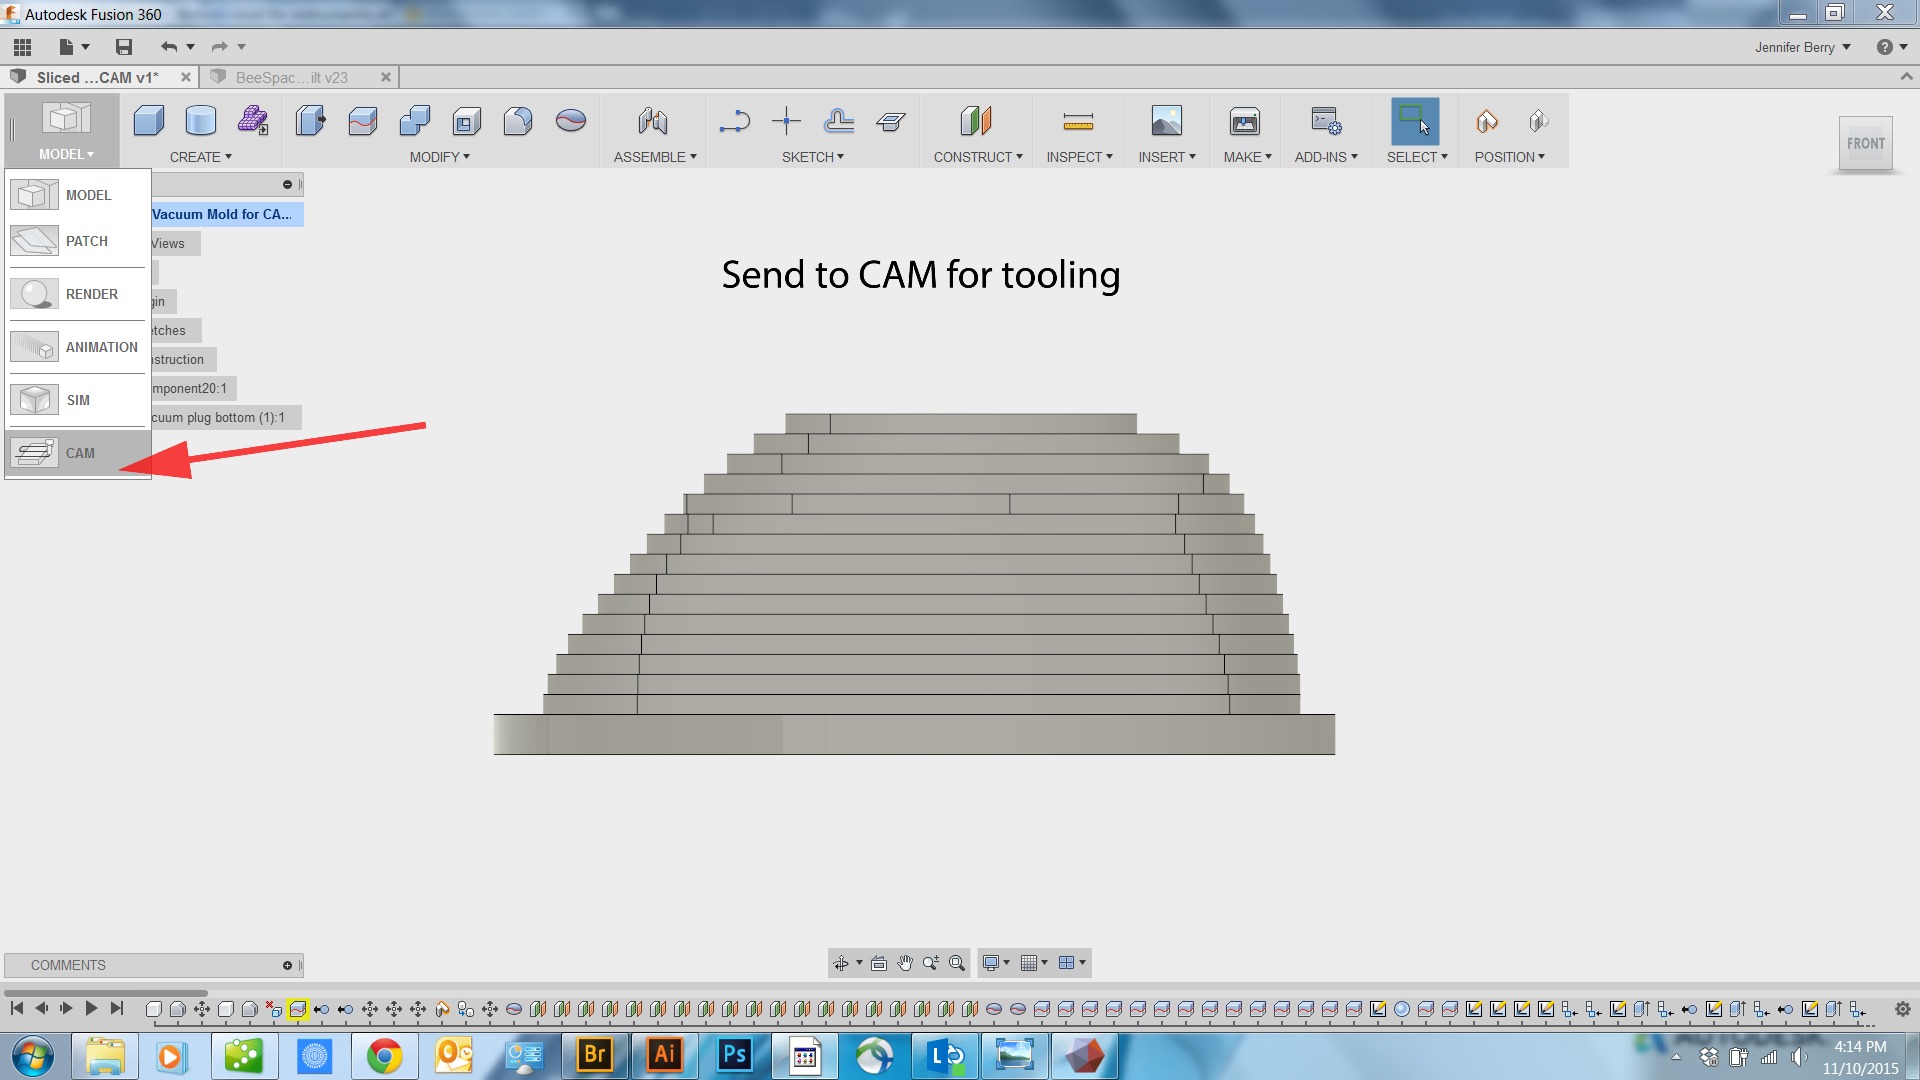This screenshot has width=1920, height=1080.
Task: Click the Save icon in the top toolbar
Action: (x=124, y=47)
